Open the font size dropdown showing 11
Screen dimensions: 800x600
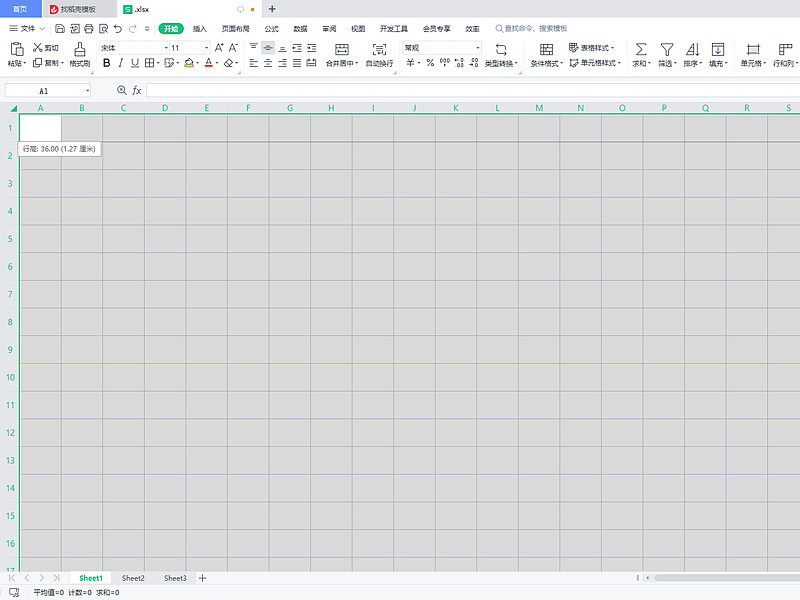pyautogui.click(x=207, y=47)
